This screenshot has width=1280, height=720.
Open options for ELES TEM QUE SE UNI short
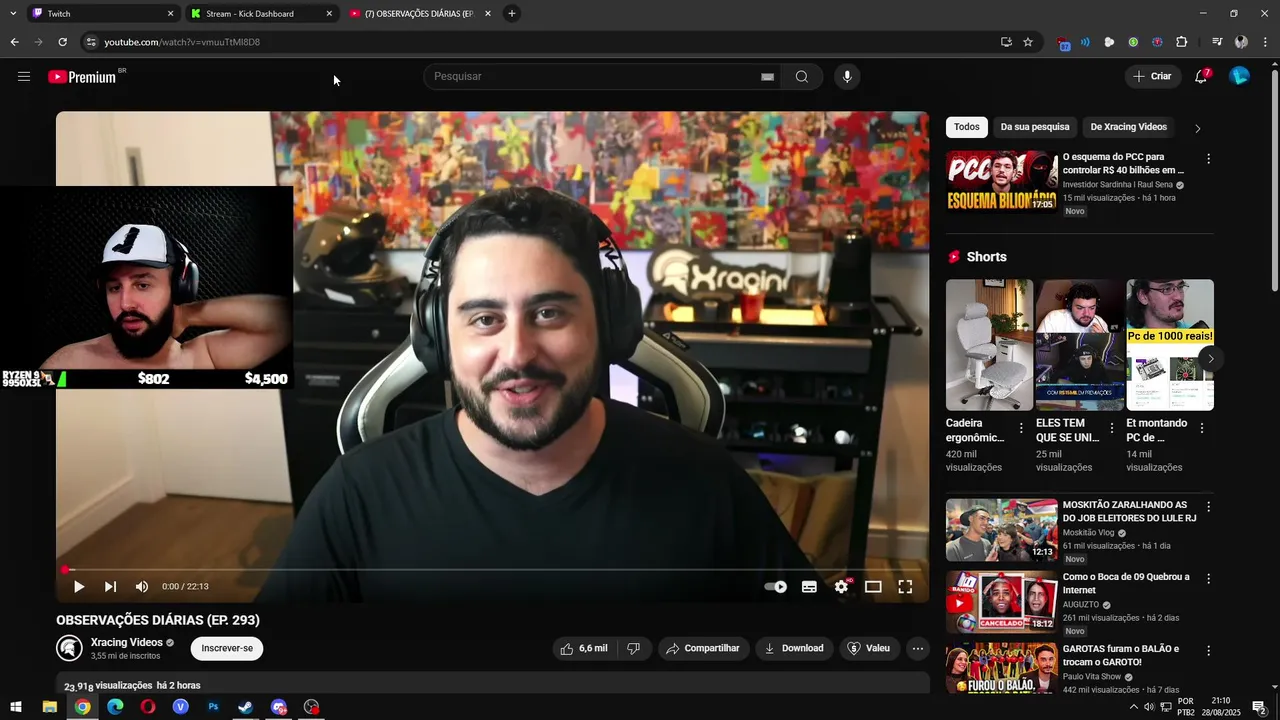[x=1111, y=428]
